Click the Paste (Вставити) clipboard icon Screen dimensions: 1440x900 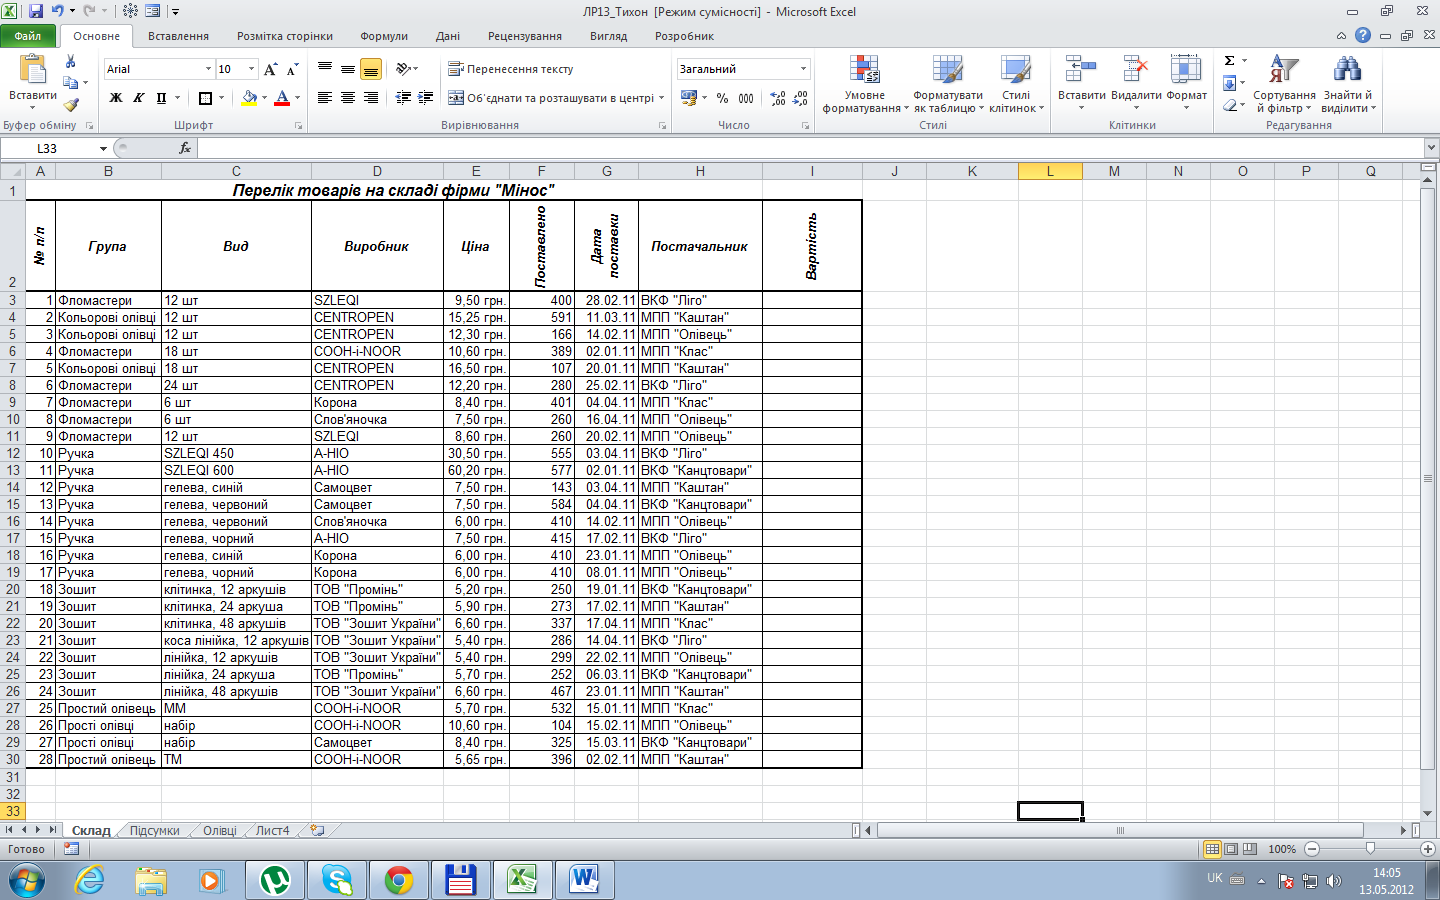click(x=32, y=70)
